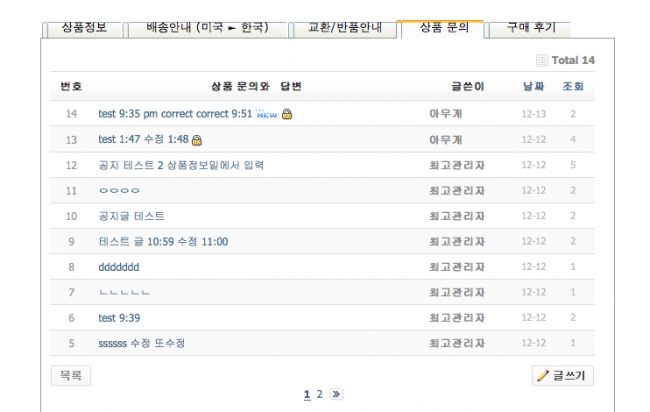The height and width of the screenshot is (412, 650).
Task: Click the 글쓰기 write button
Action: (x=563, y=376)
